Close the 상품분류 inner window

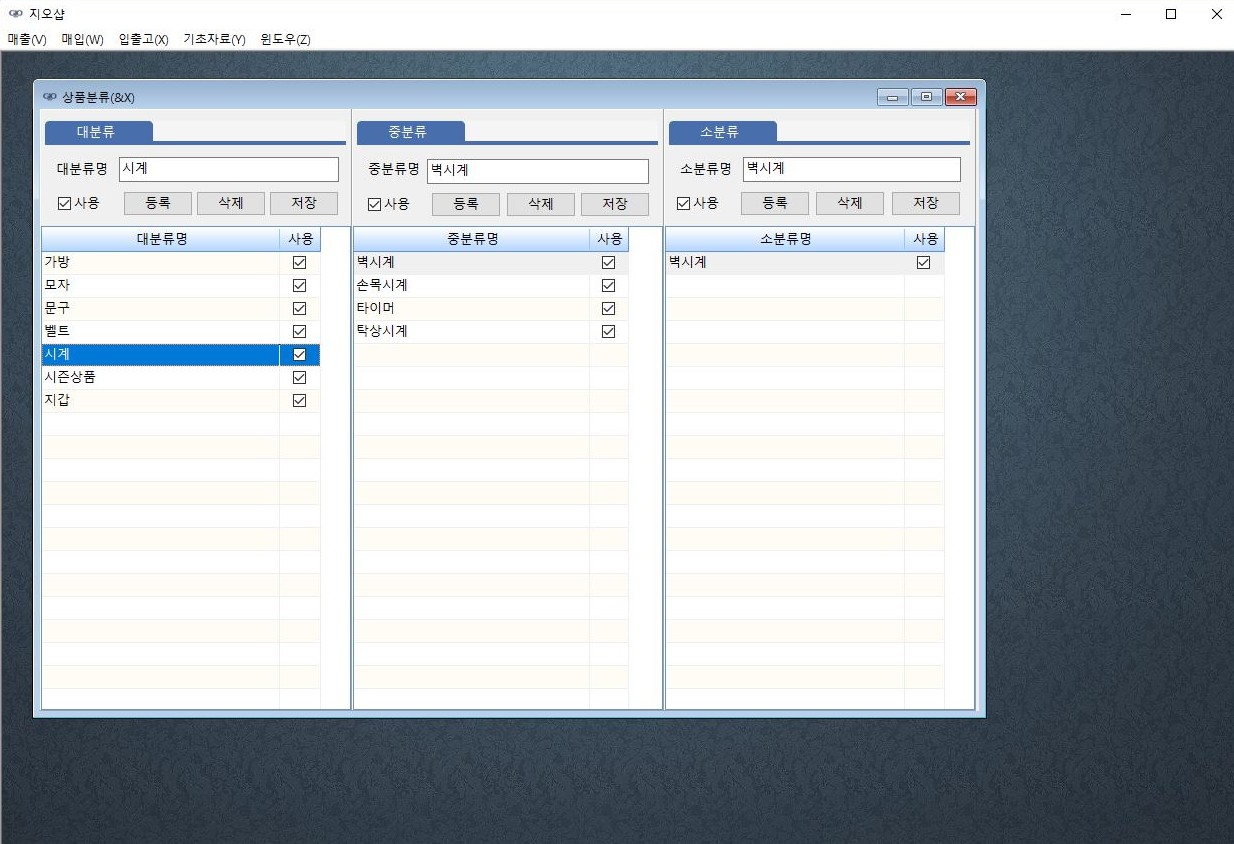pos(960,97)
